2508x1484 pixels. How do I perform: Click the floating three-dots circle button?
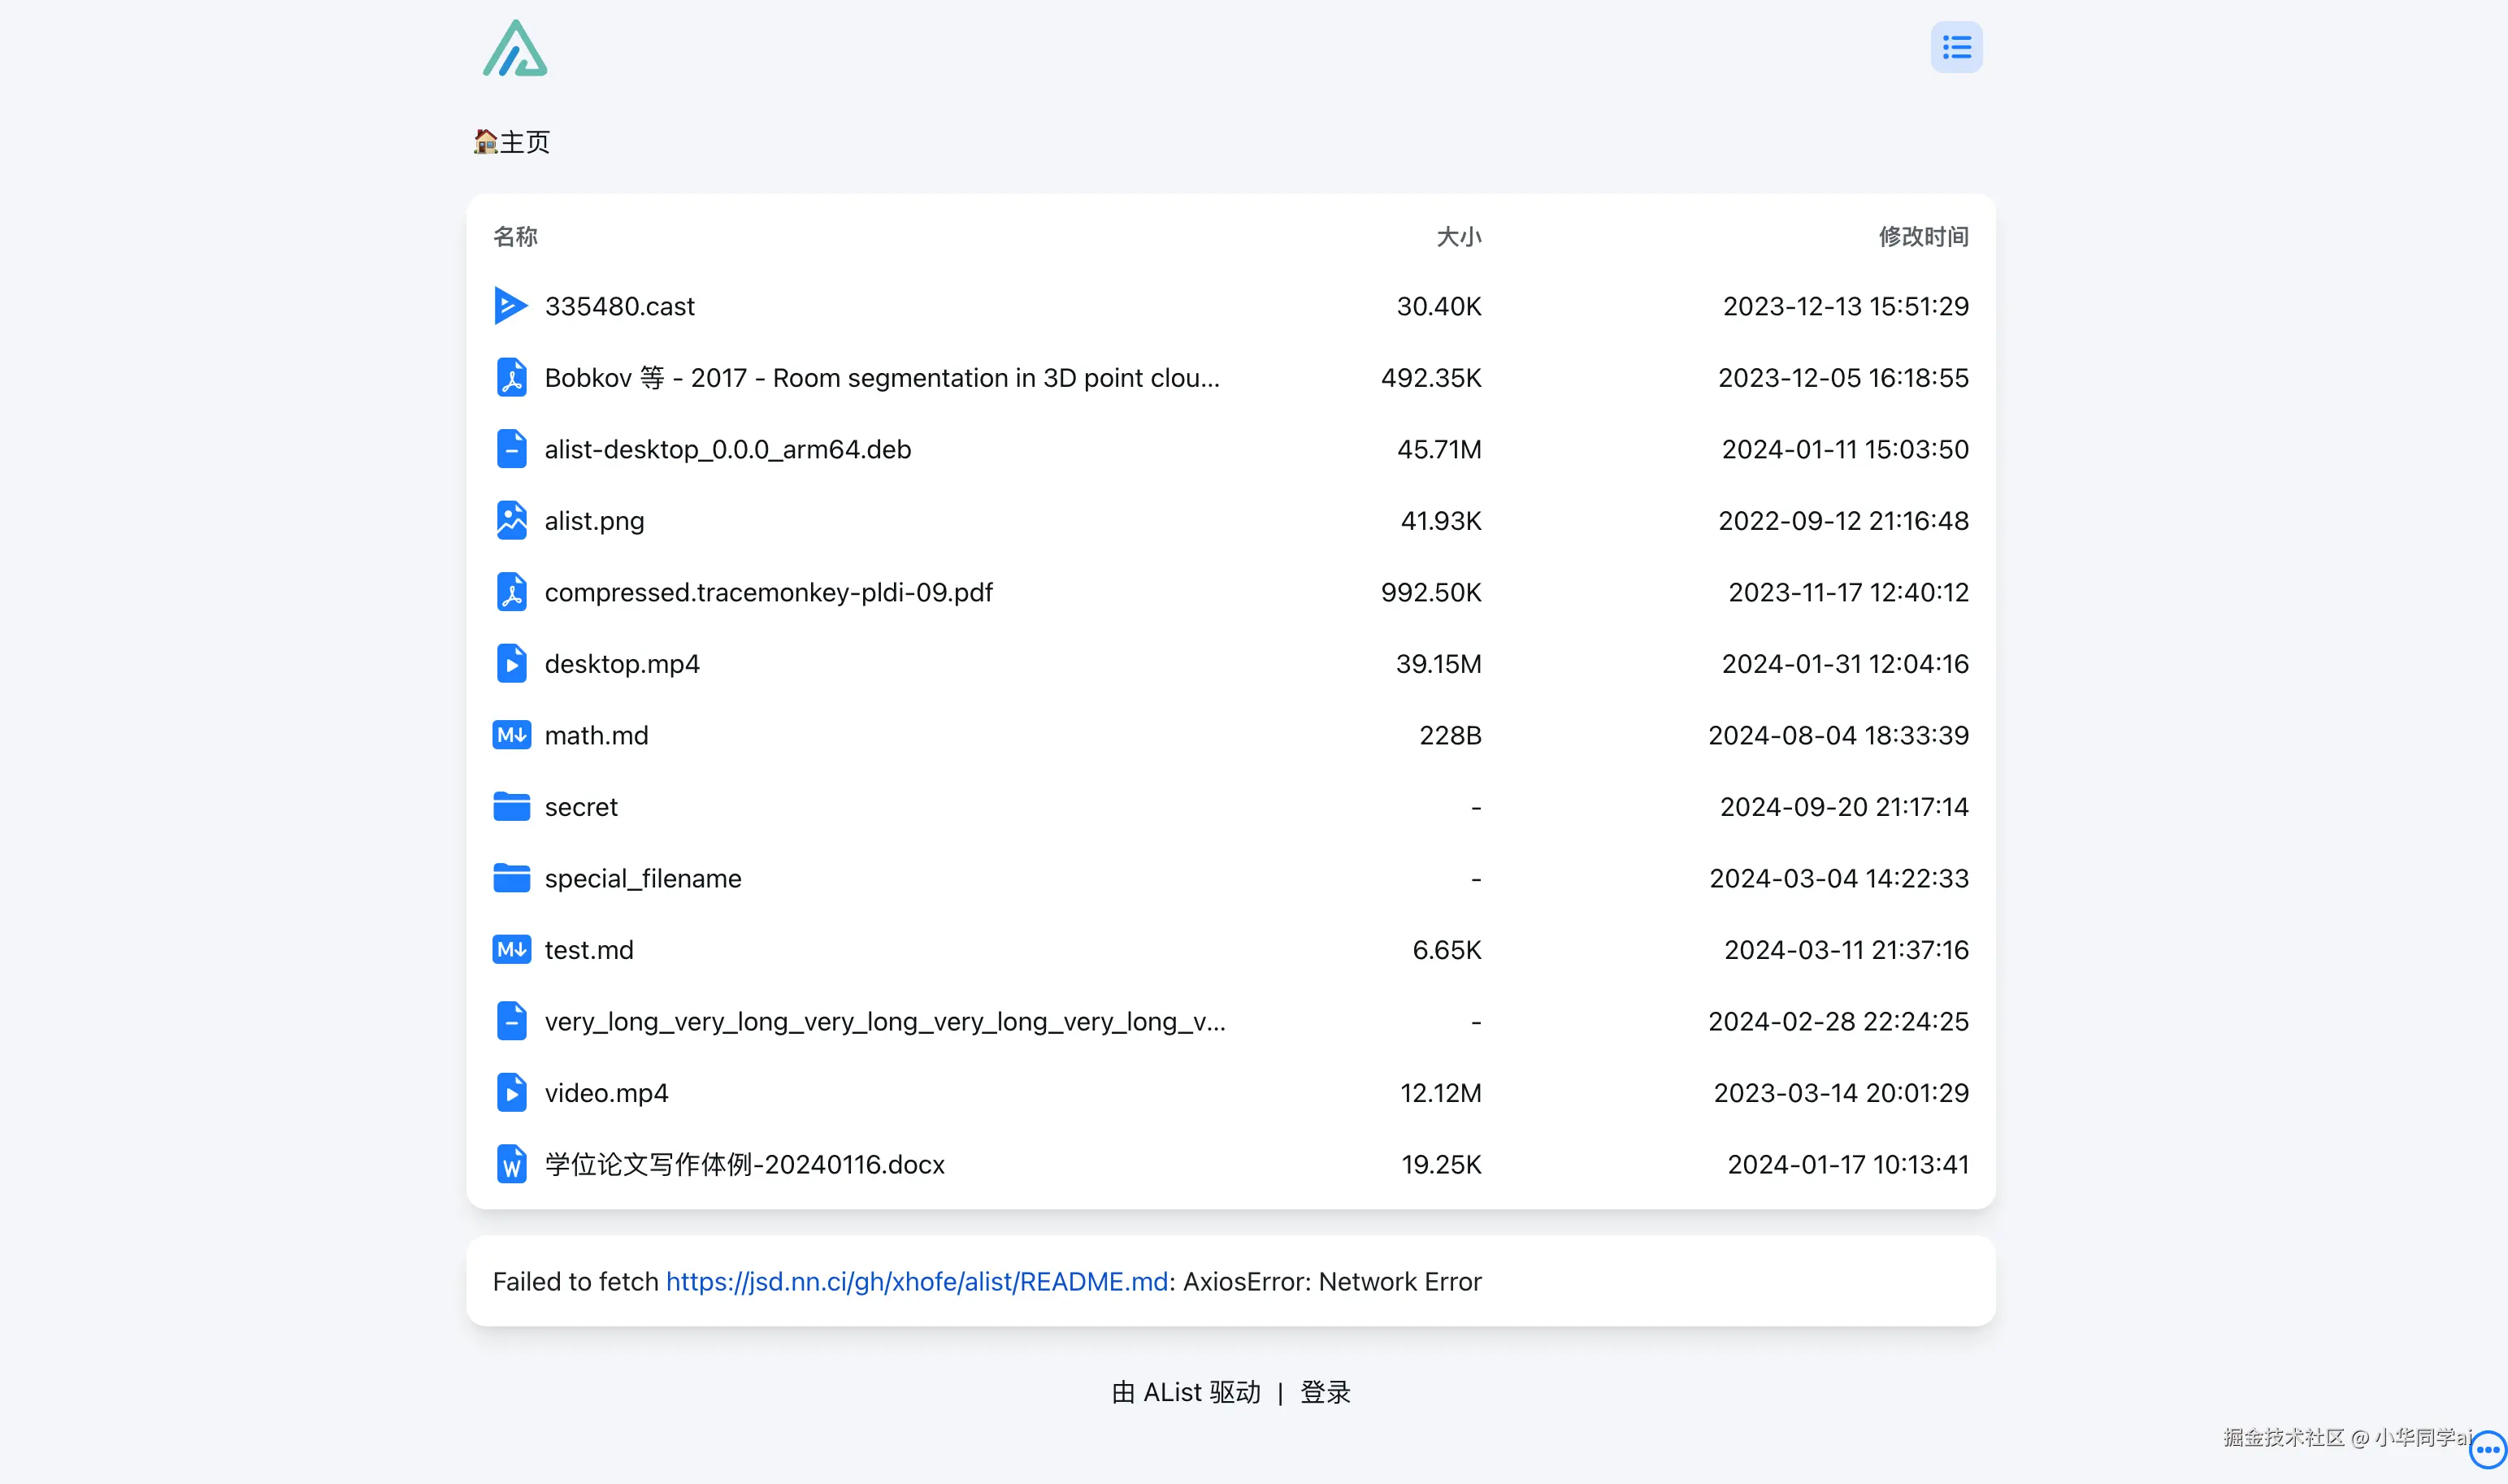[2486, 1449]
